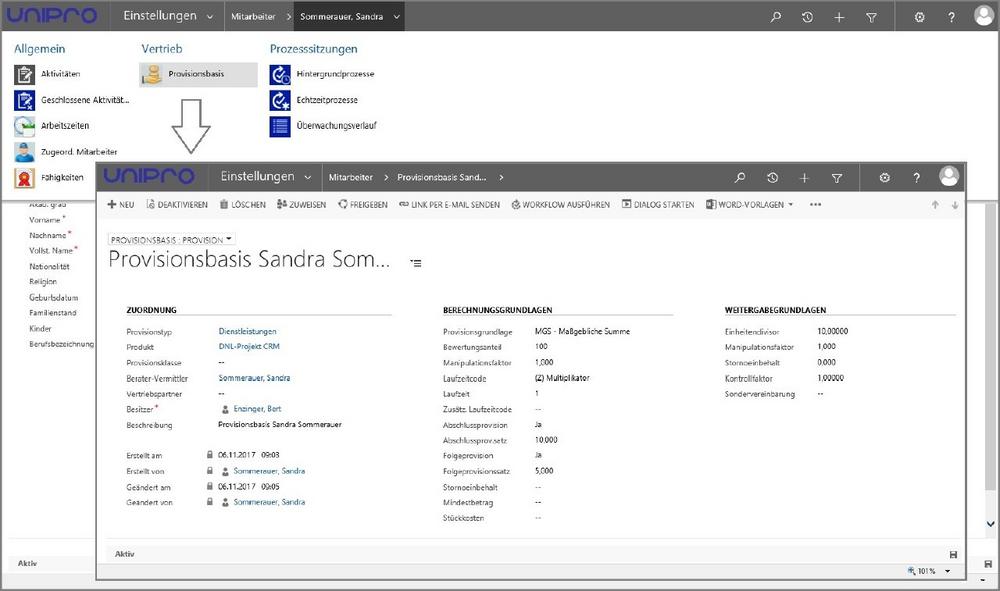1000x591 pixels.
Task: Go to previous record up arrow
Action: click(x=935, y=205)
